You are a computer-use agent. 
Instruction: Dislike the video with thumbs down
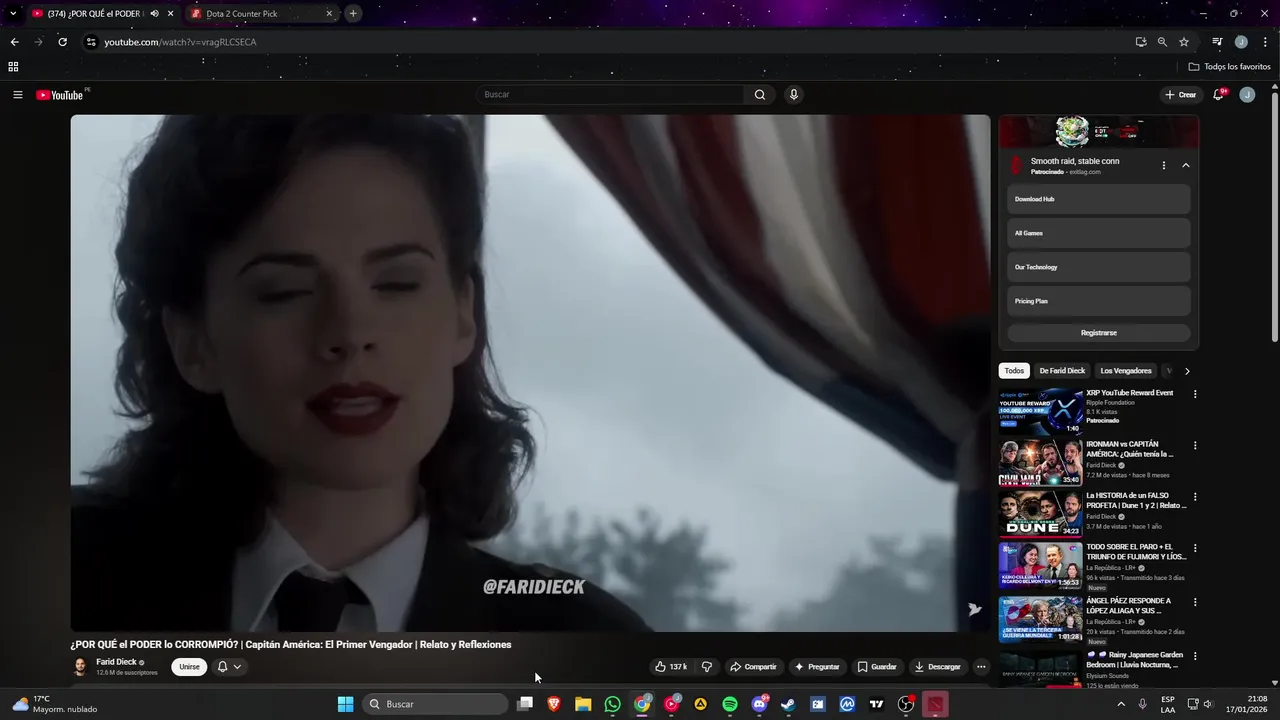coord(706,667)
